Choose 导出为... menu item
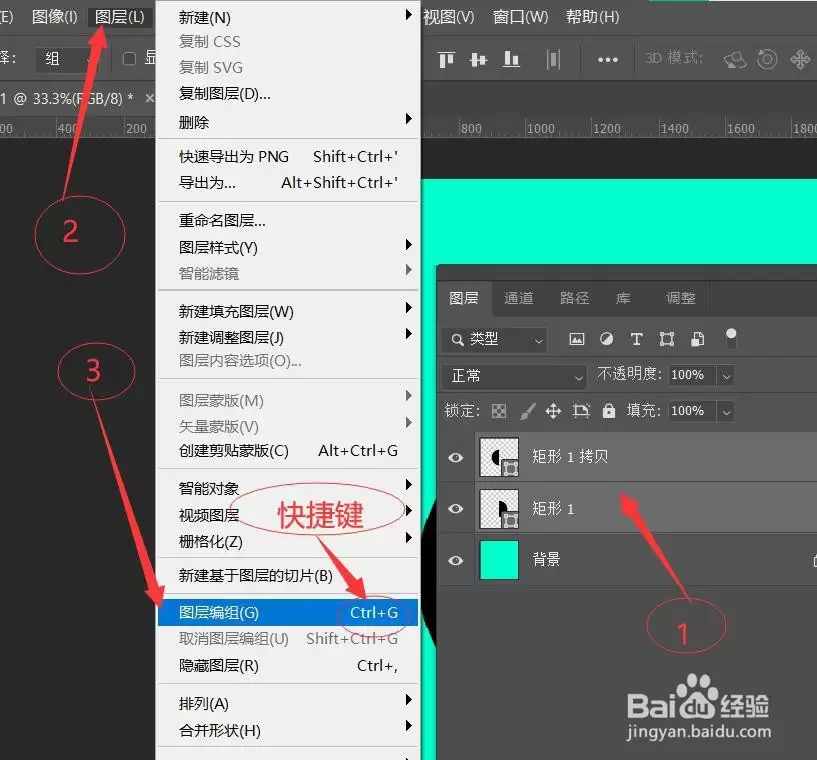Viewport: 817px width, 760px height. click(x=288, y=183)
